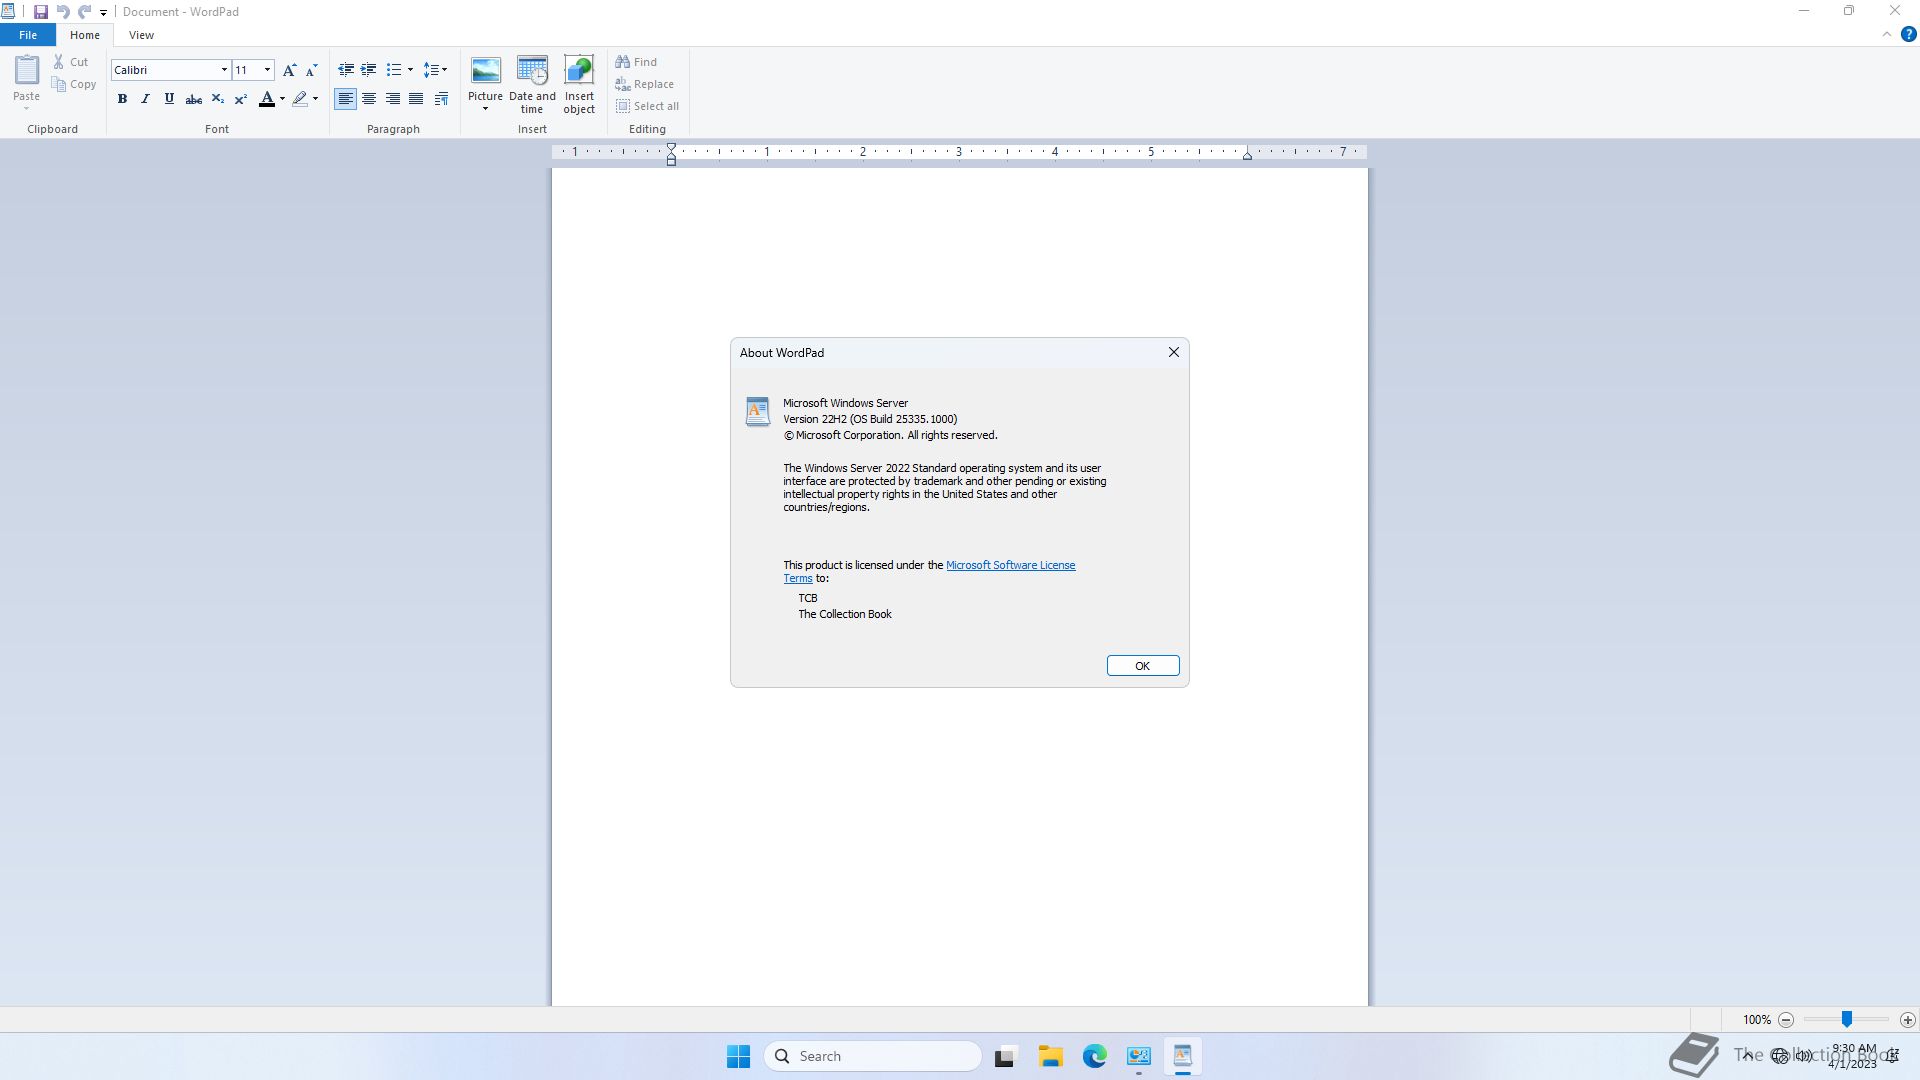
Task: Toggle Strikethrough formatting
Action: (194, 99)
